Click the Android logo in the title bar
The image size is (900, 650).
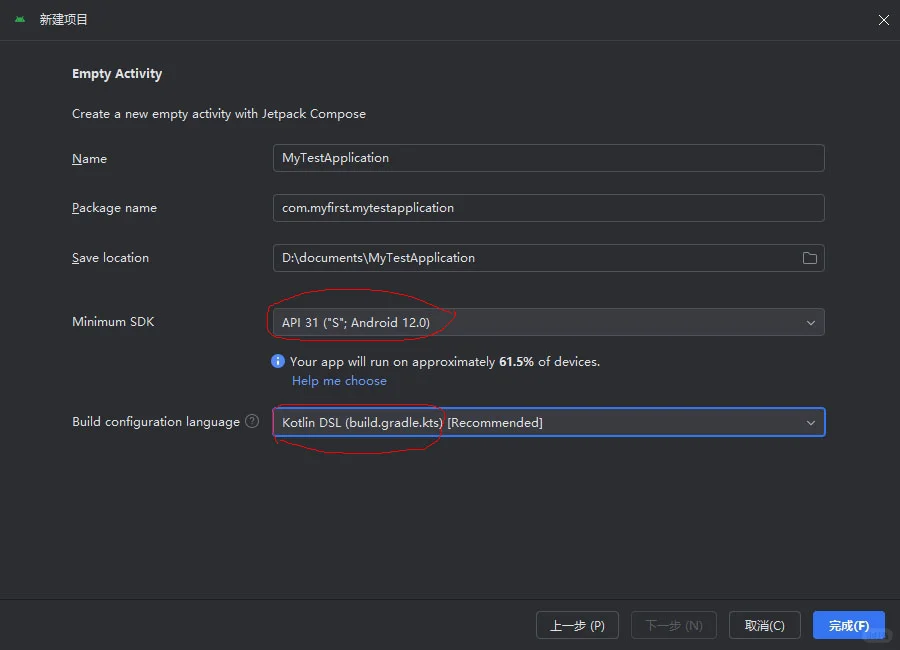[x=20, y=20]
